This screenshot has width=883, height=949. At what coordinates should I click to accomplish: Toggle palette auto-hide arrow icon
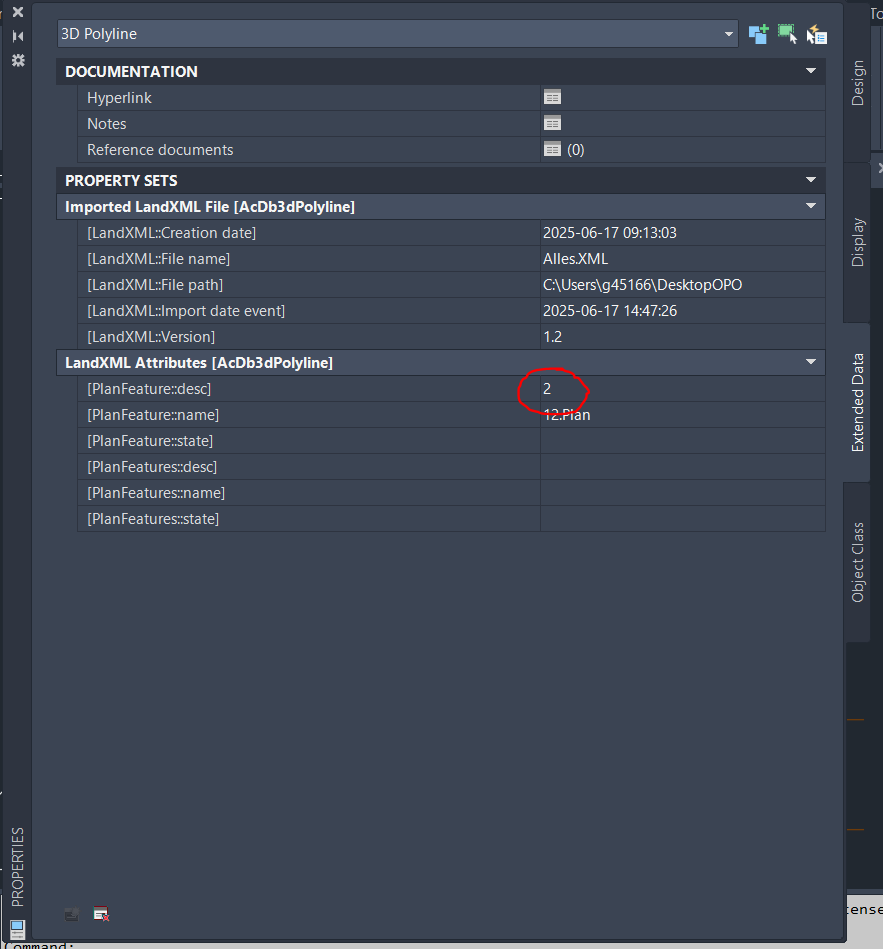[x=18, y=36]
